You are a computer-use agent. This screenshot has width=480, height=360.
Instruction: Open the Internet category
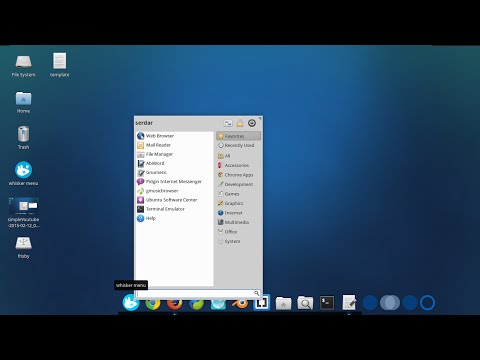point(238,213)
